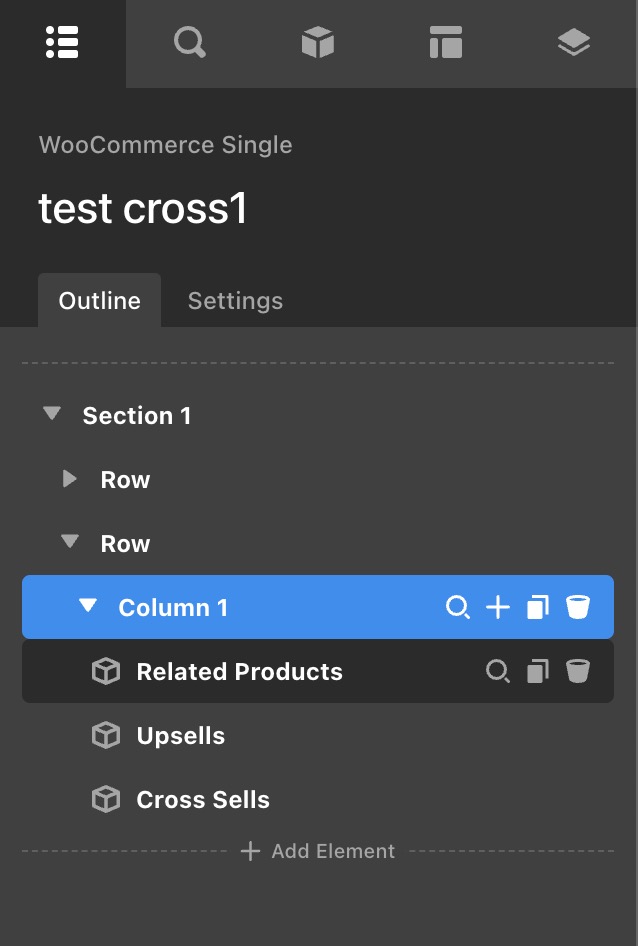Inspect the Related Products element via magnifier
Viewport: 638px width, 946px height.
pyautogui.click(x=497, y=671)
